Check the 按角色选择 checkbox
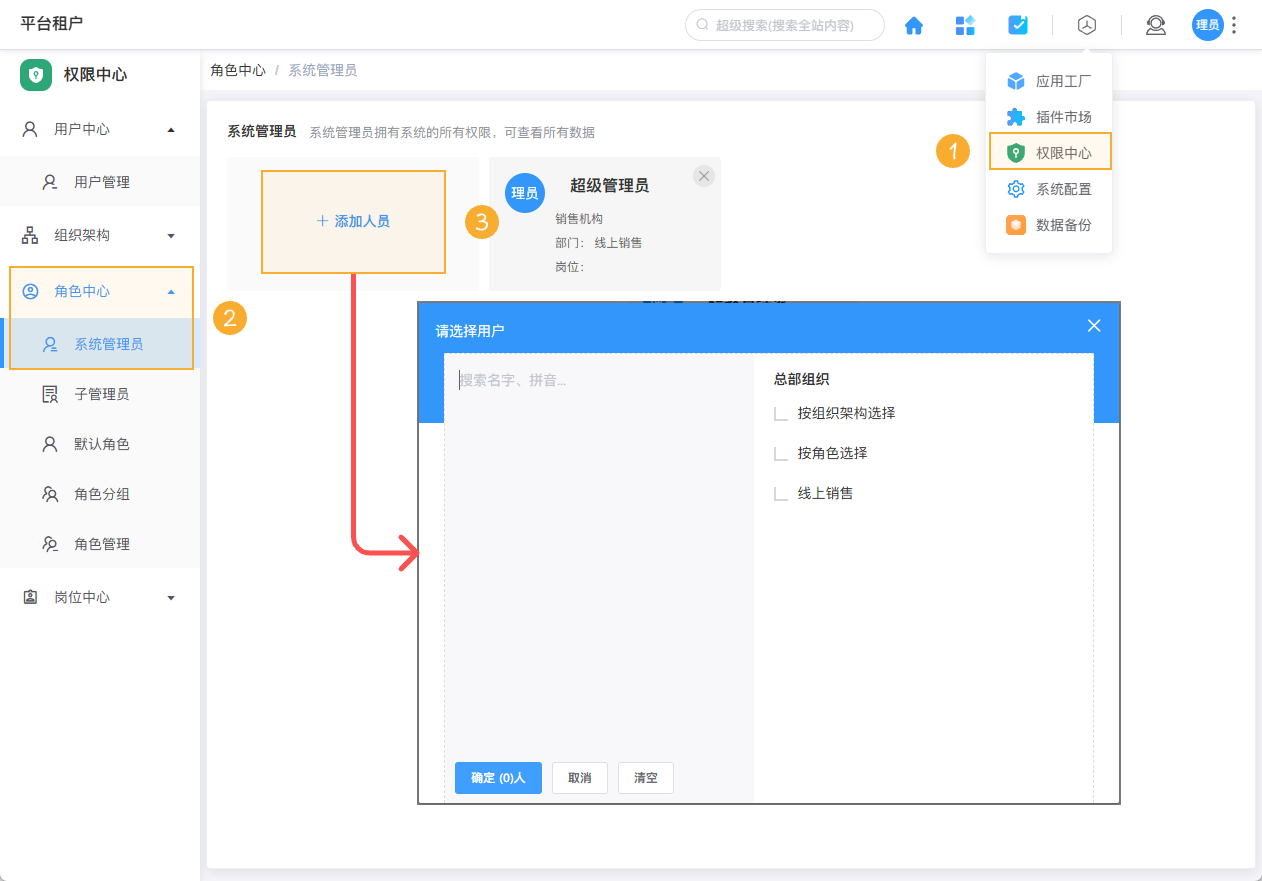1262x881 pixels. pos(781,453)
